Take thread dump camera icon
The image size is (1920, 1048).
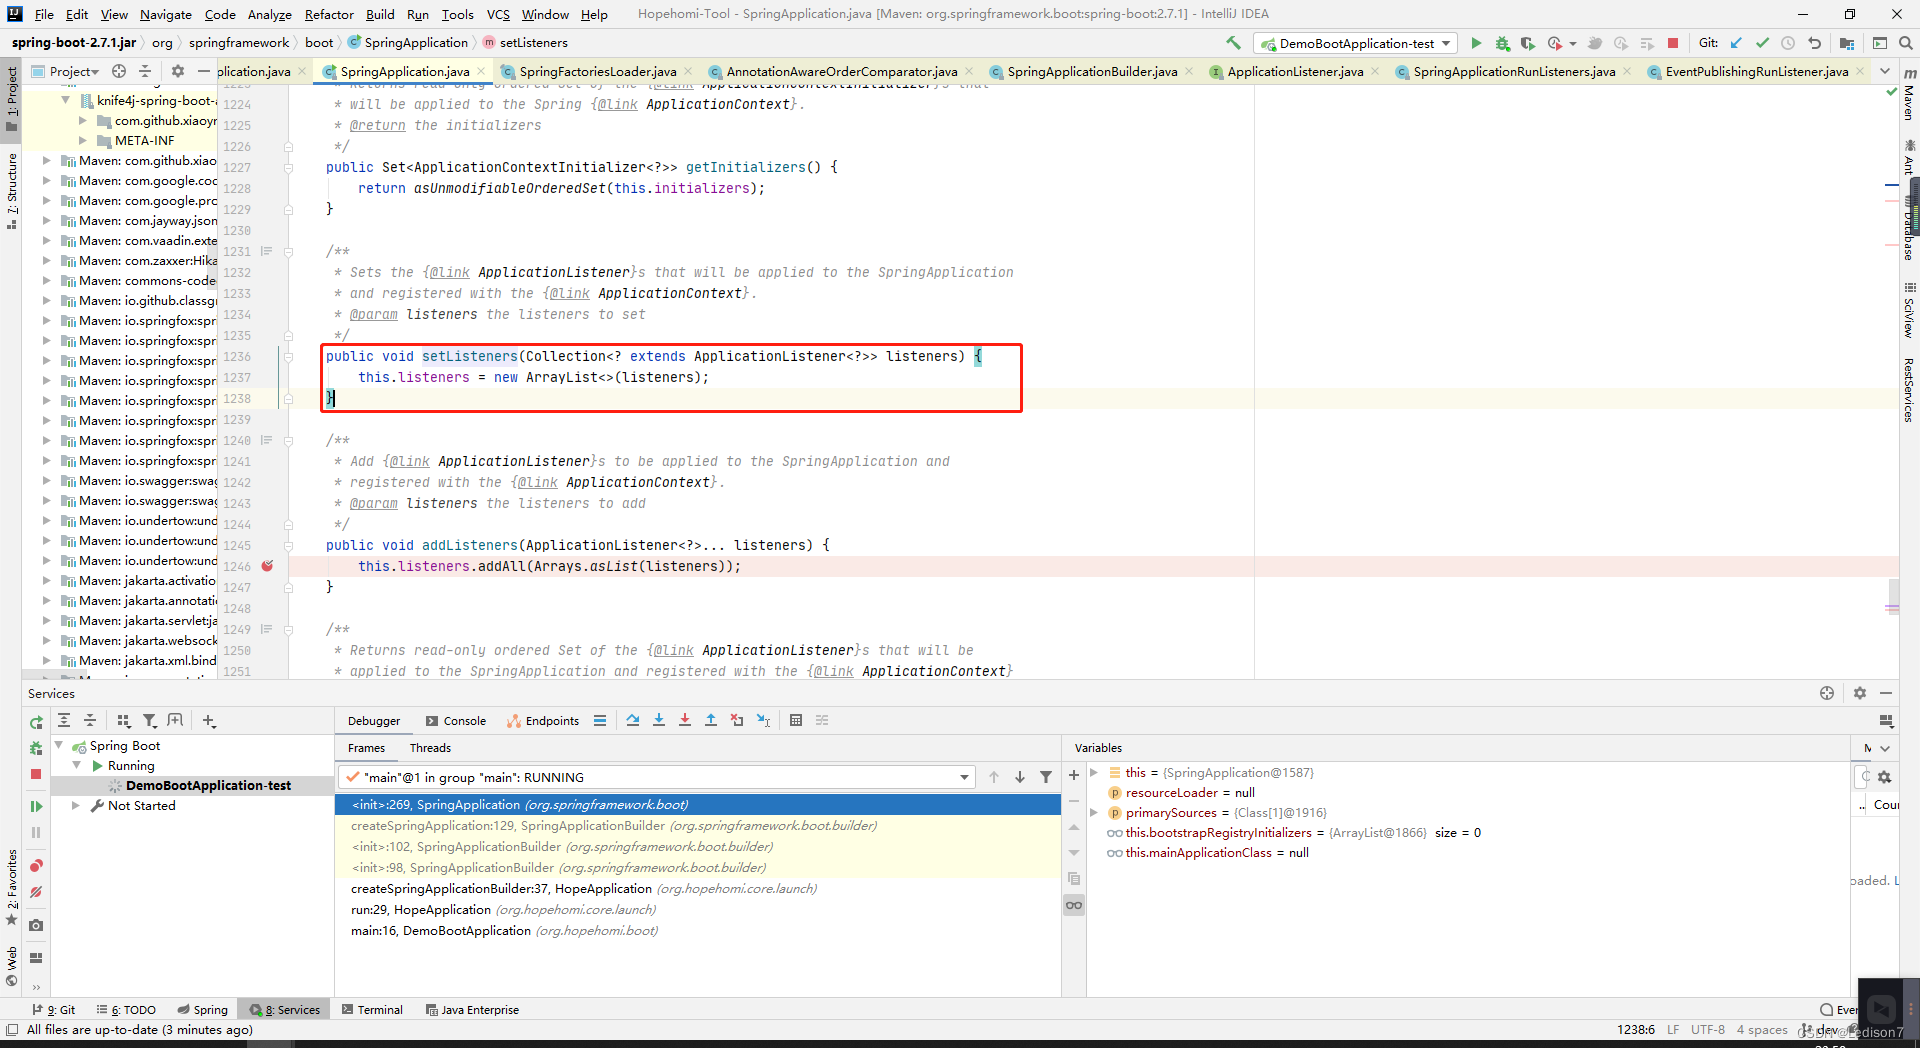[x=36, y=925]
